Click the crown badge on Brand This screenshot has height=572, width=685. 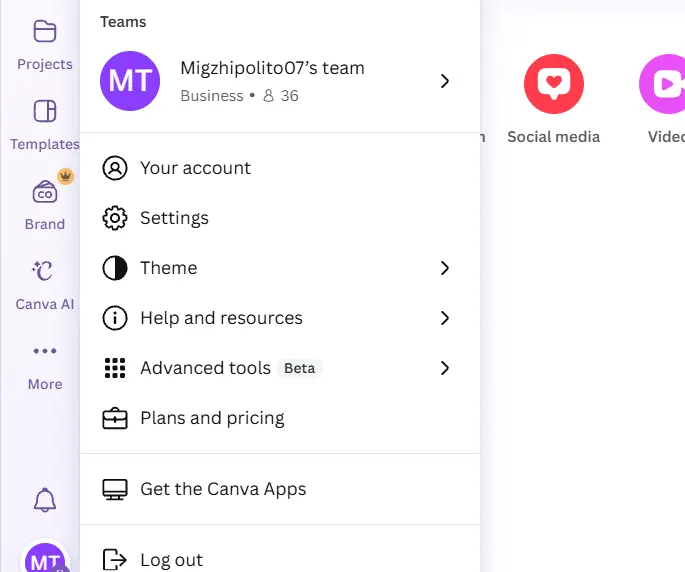coord(66,177)
